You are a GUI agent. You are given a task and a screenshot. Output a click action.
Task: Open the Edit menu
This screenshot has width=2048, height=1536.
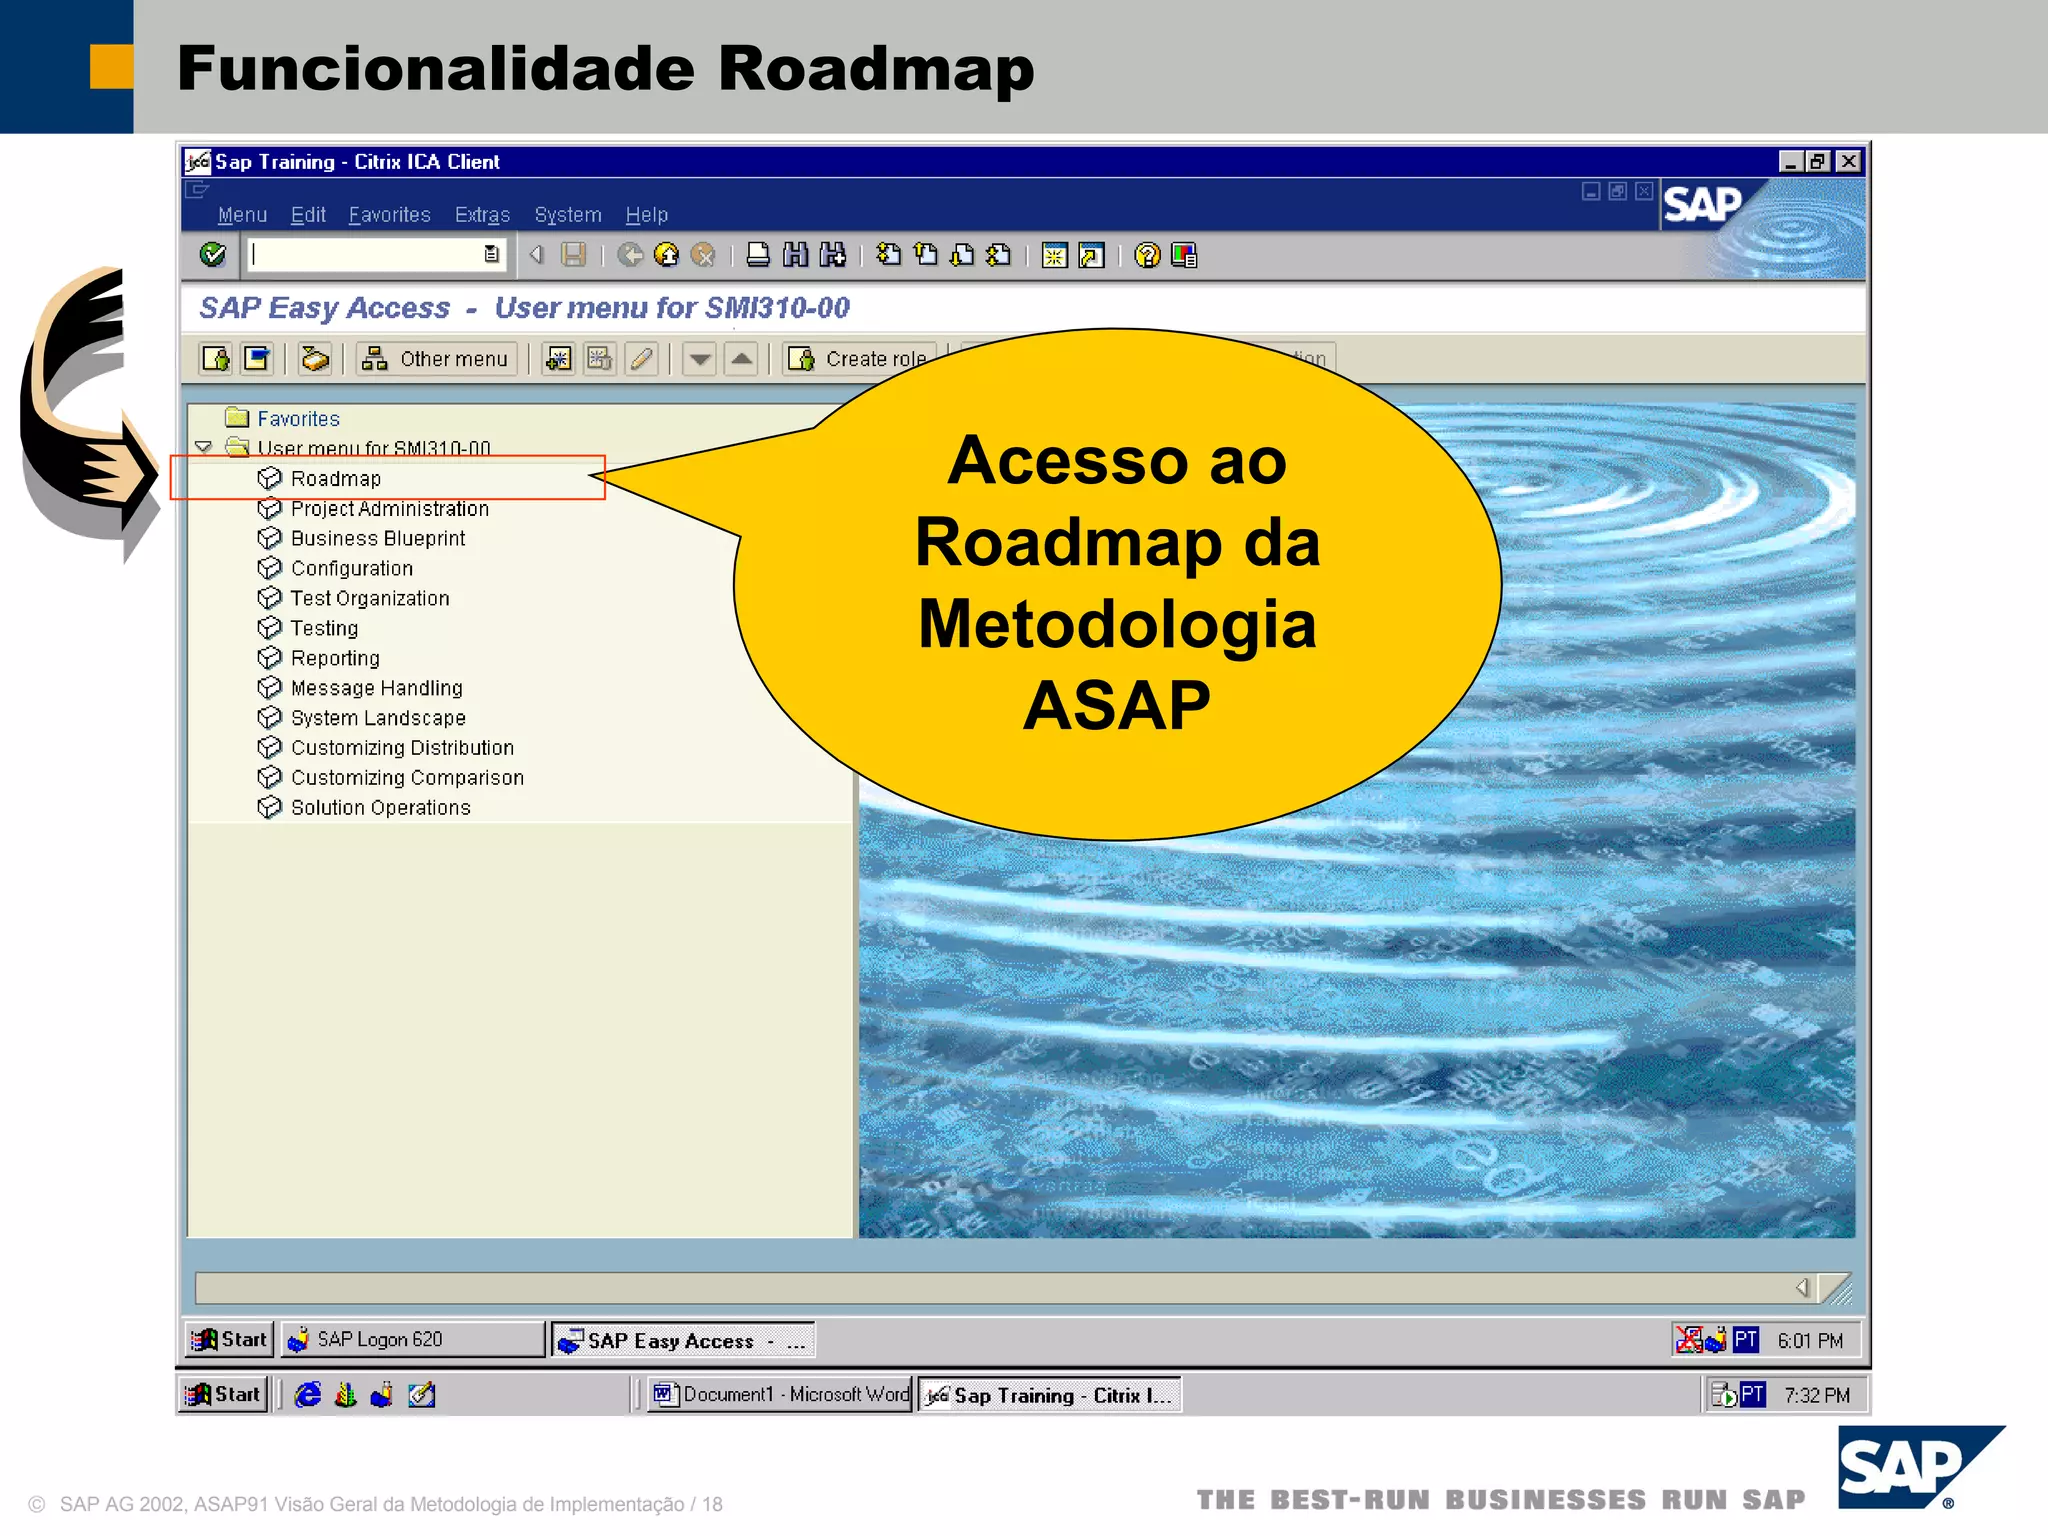(308, 215)
